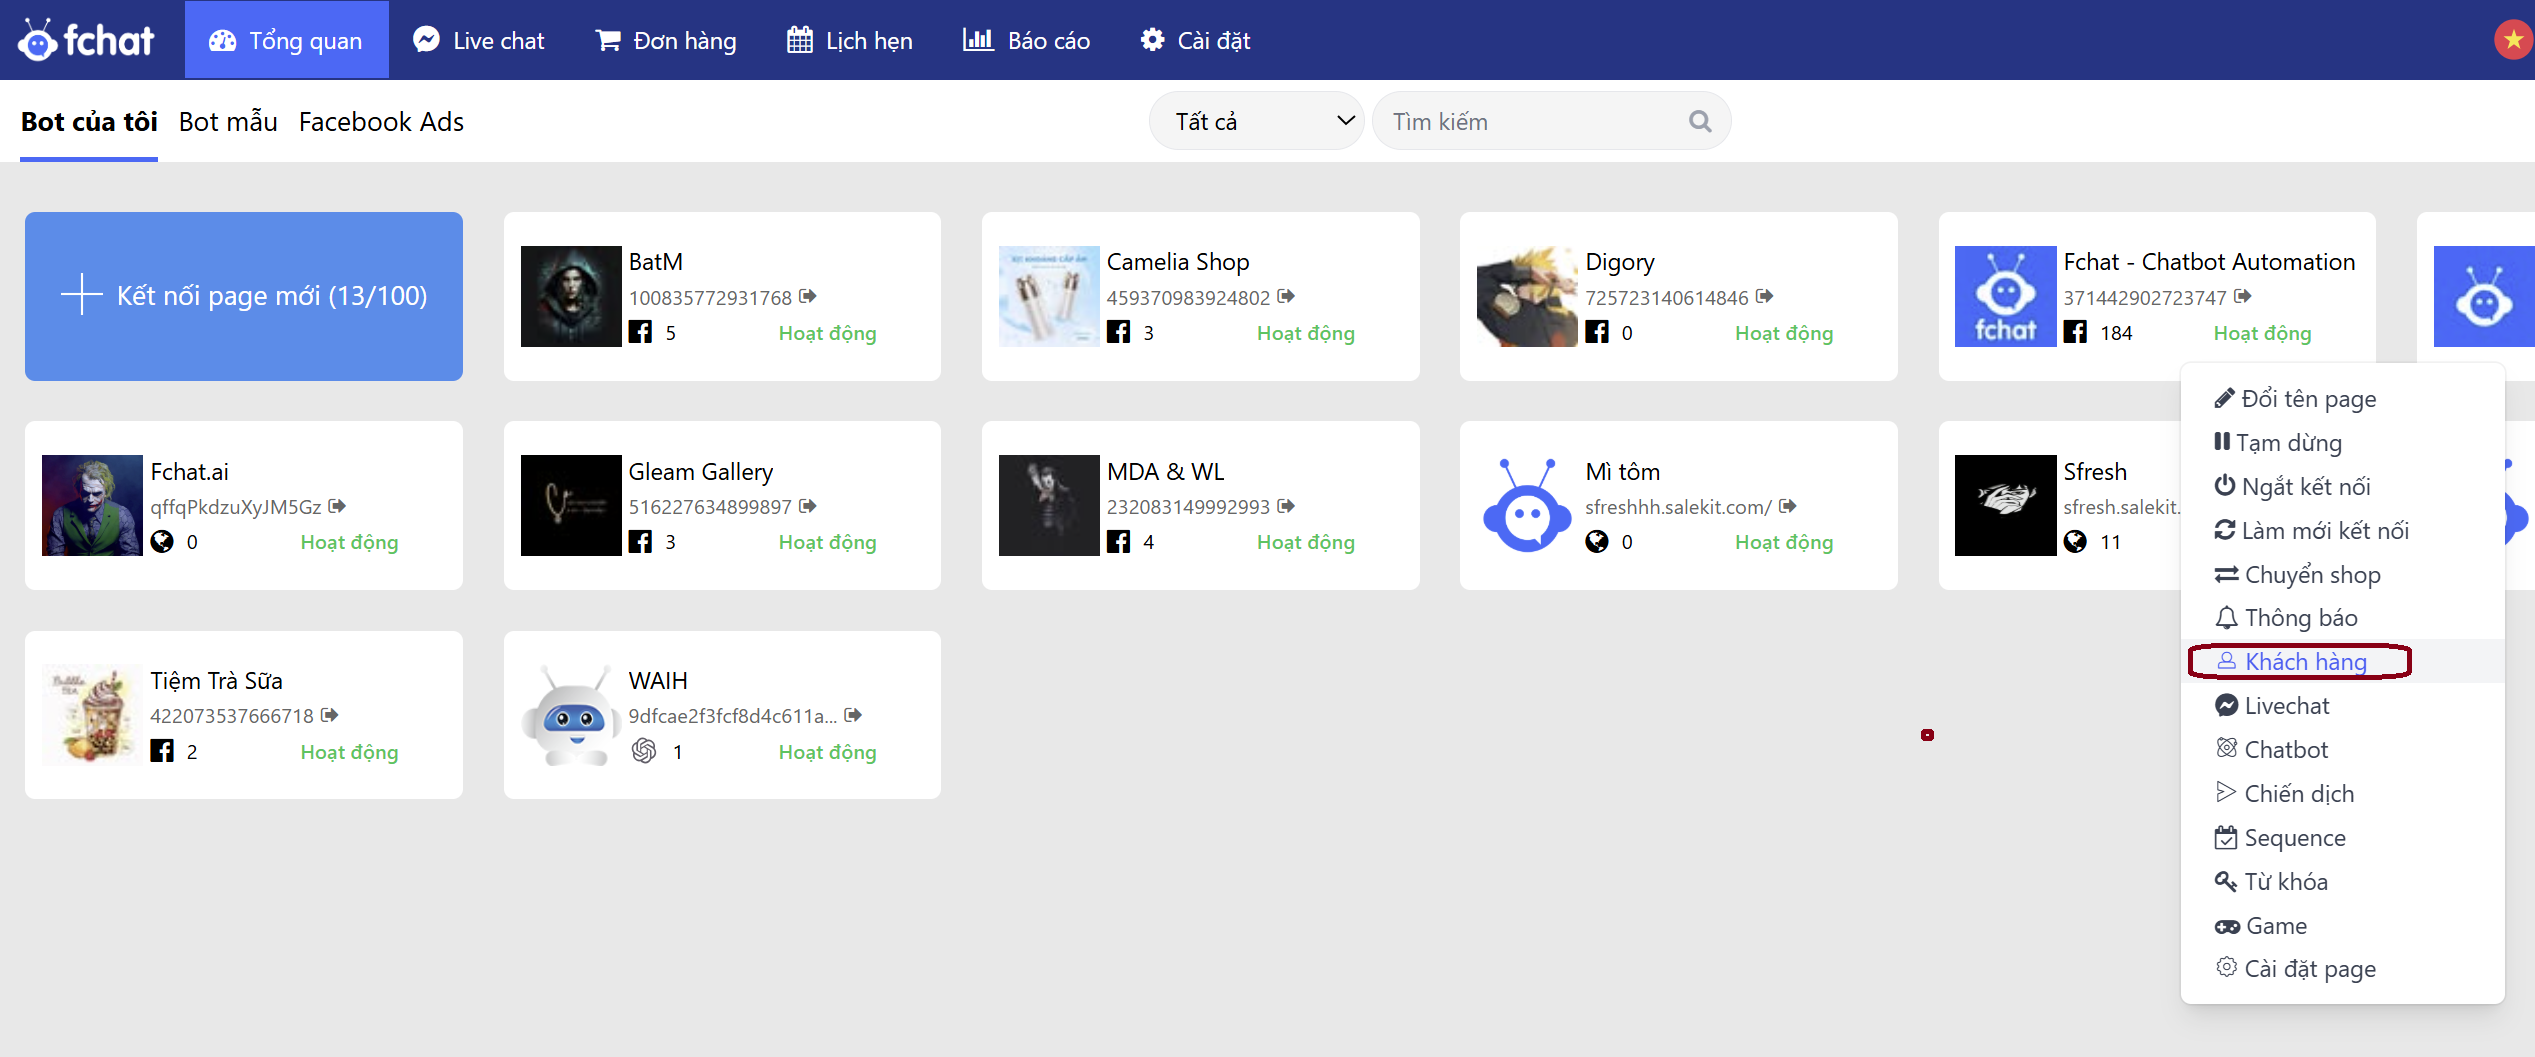Click Kết nối page mới button

[x=244, y=296]
